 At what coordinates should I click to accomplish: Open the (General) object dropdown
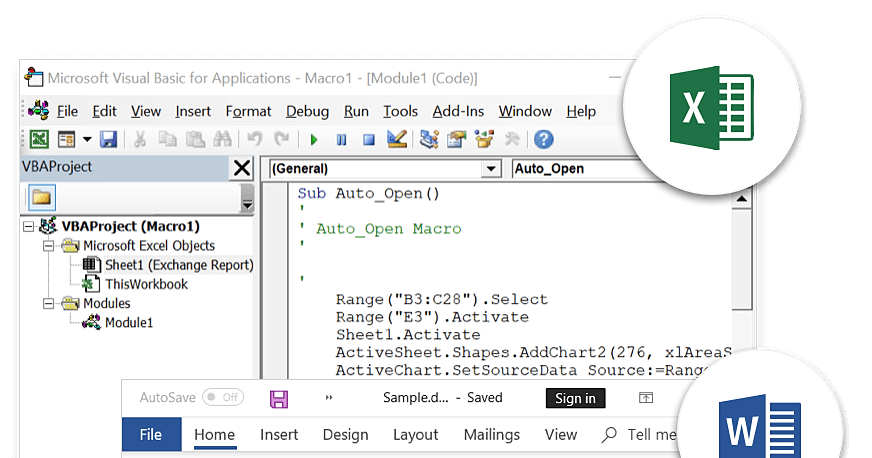click(490, 169)
